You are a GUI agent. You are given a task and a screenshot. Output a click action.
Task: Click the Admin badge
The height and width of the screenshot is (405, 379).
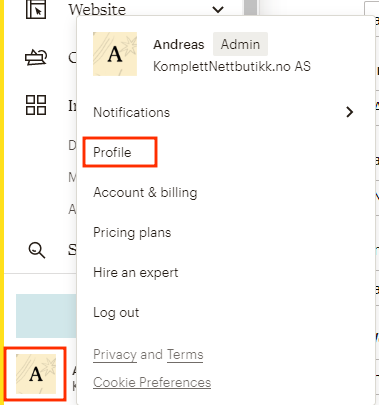point(240,44)
